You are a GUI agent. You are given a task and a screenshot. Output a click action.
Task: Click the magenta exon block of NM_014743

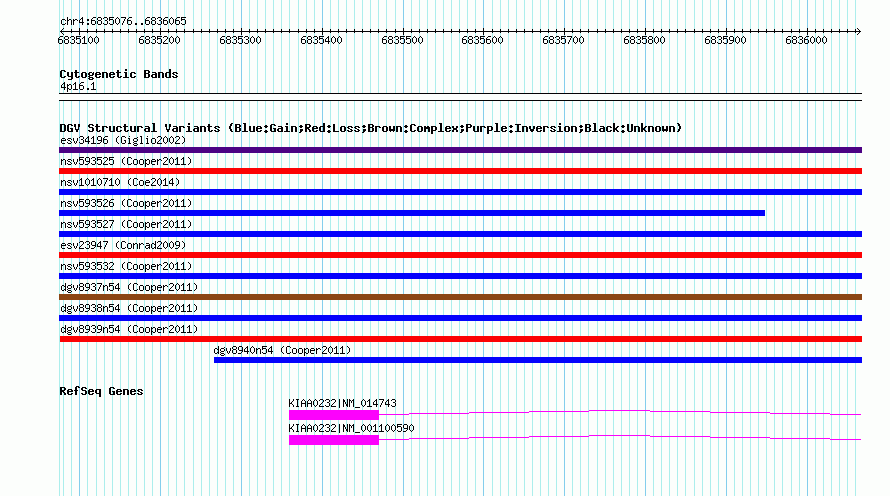pos(334,415)
